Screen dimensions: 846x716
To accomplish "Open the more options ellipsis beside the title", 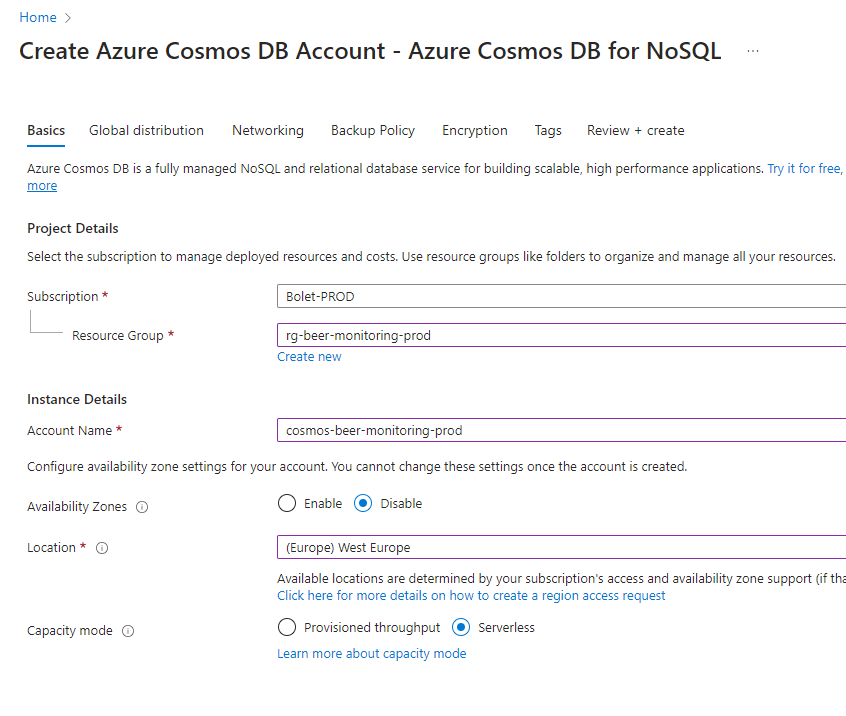I will pyautogui.click(x=753, y=51).
